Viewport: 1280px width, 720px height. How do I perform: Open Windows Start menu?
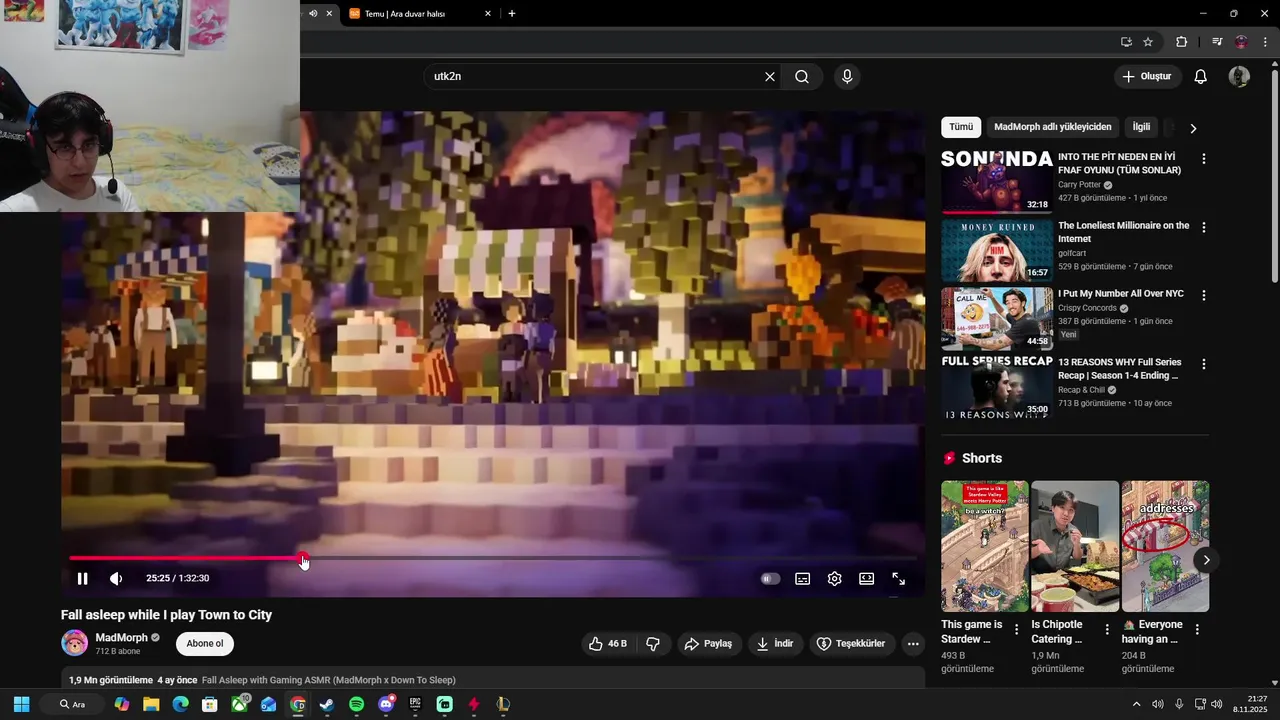(x=21, y=704)
